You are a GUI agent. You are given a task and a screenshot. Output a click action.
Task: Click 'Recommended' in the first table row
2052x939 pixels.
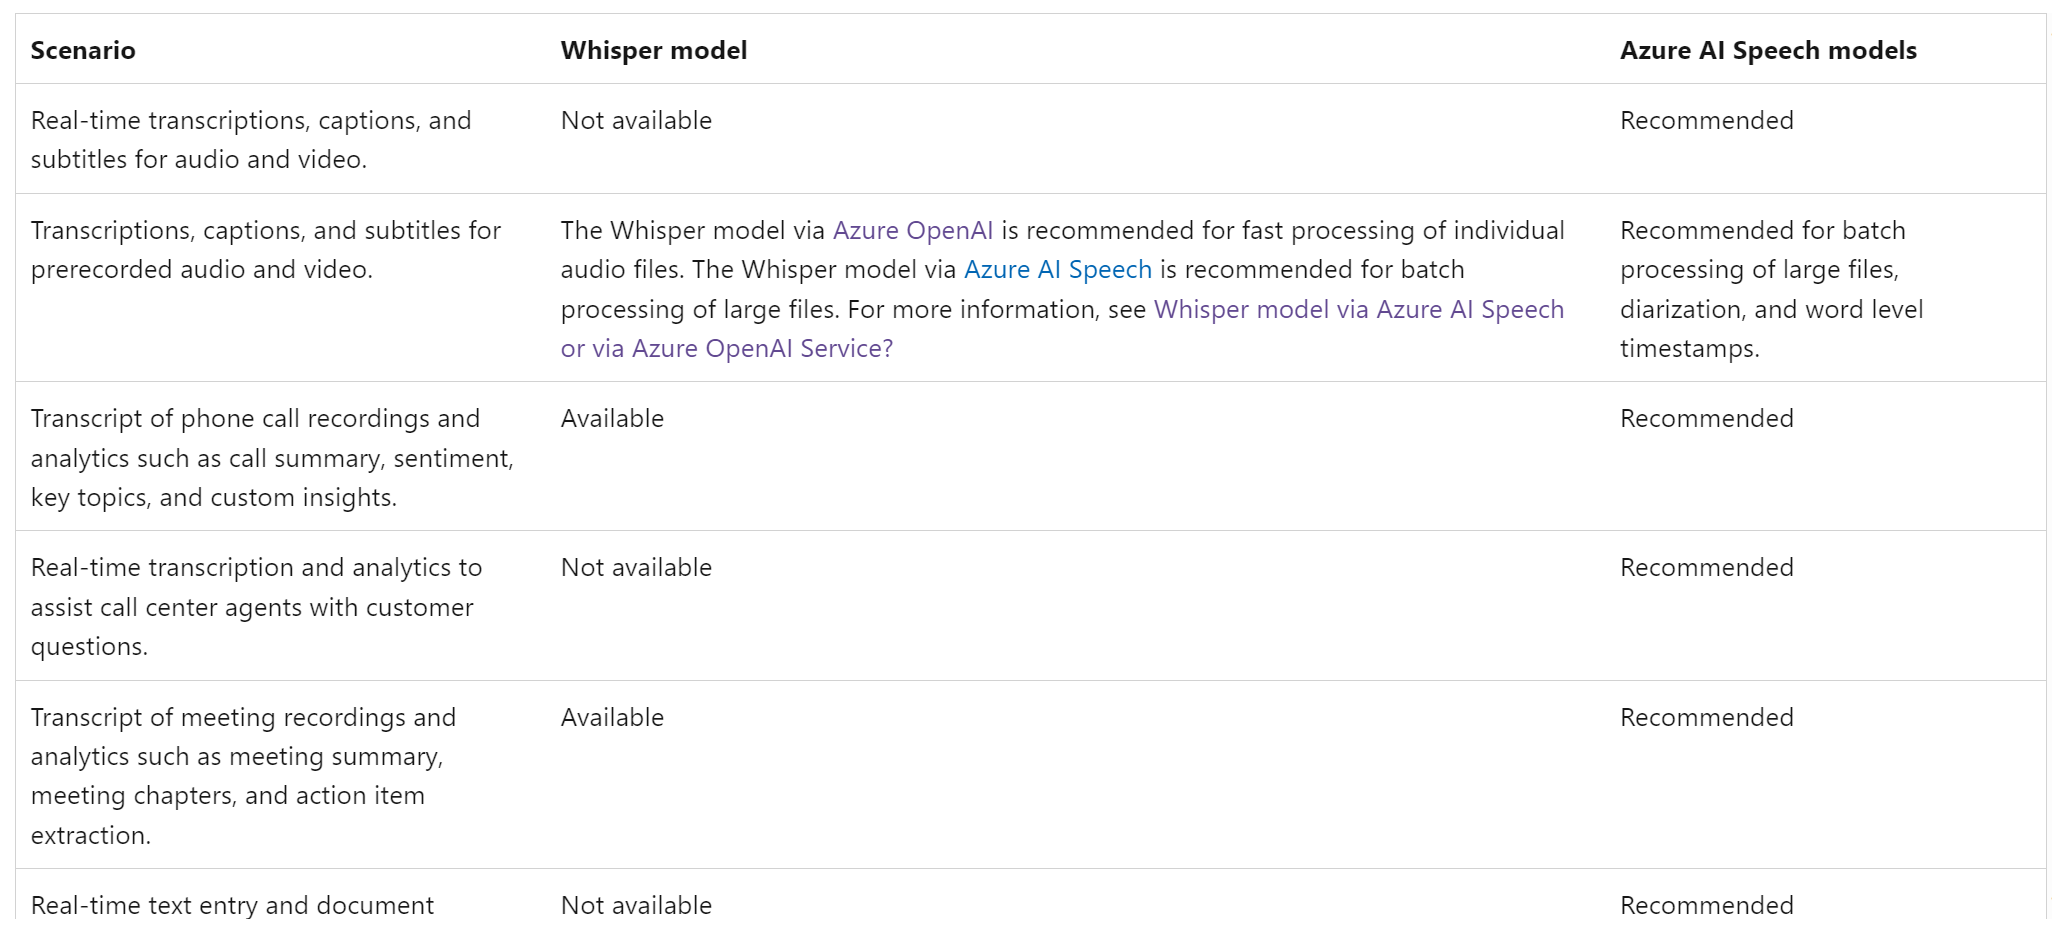(x=1706, y=121)
